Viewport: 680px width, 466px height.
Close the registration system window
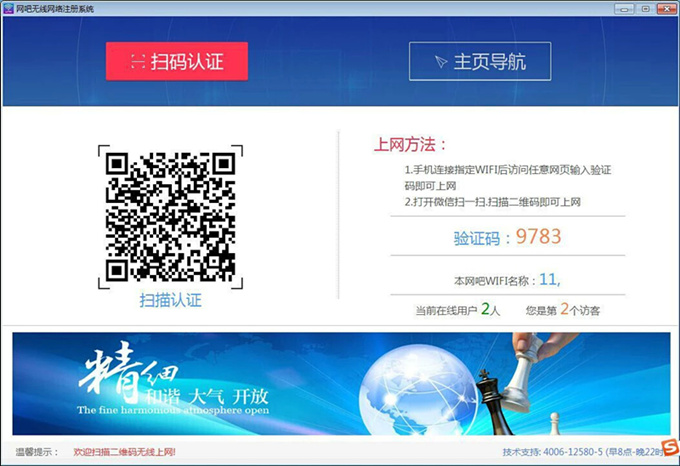[x=667, y=9]
